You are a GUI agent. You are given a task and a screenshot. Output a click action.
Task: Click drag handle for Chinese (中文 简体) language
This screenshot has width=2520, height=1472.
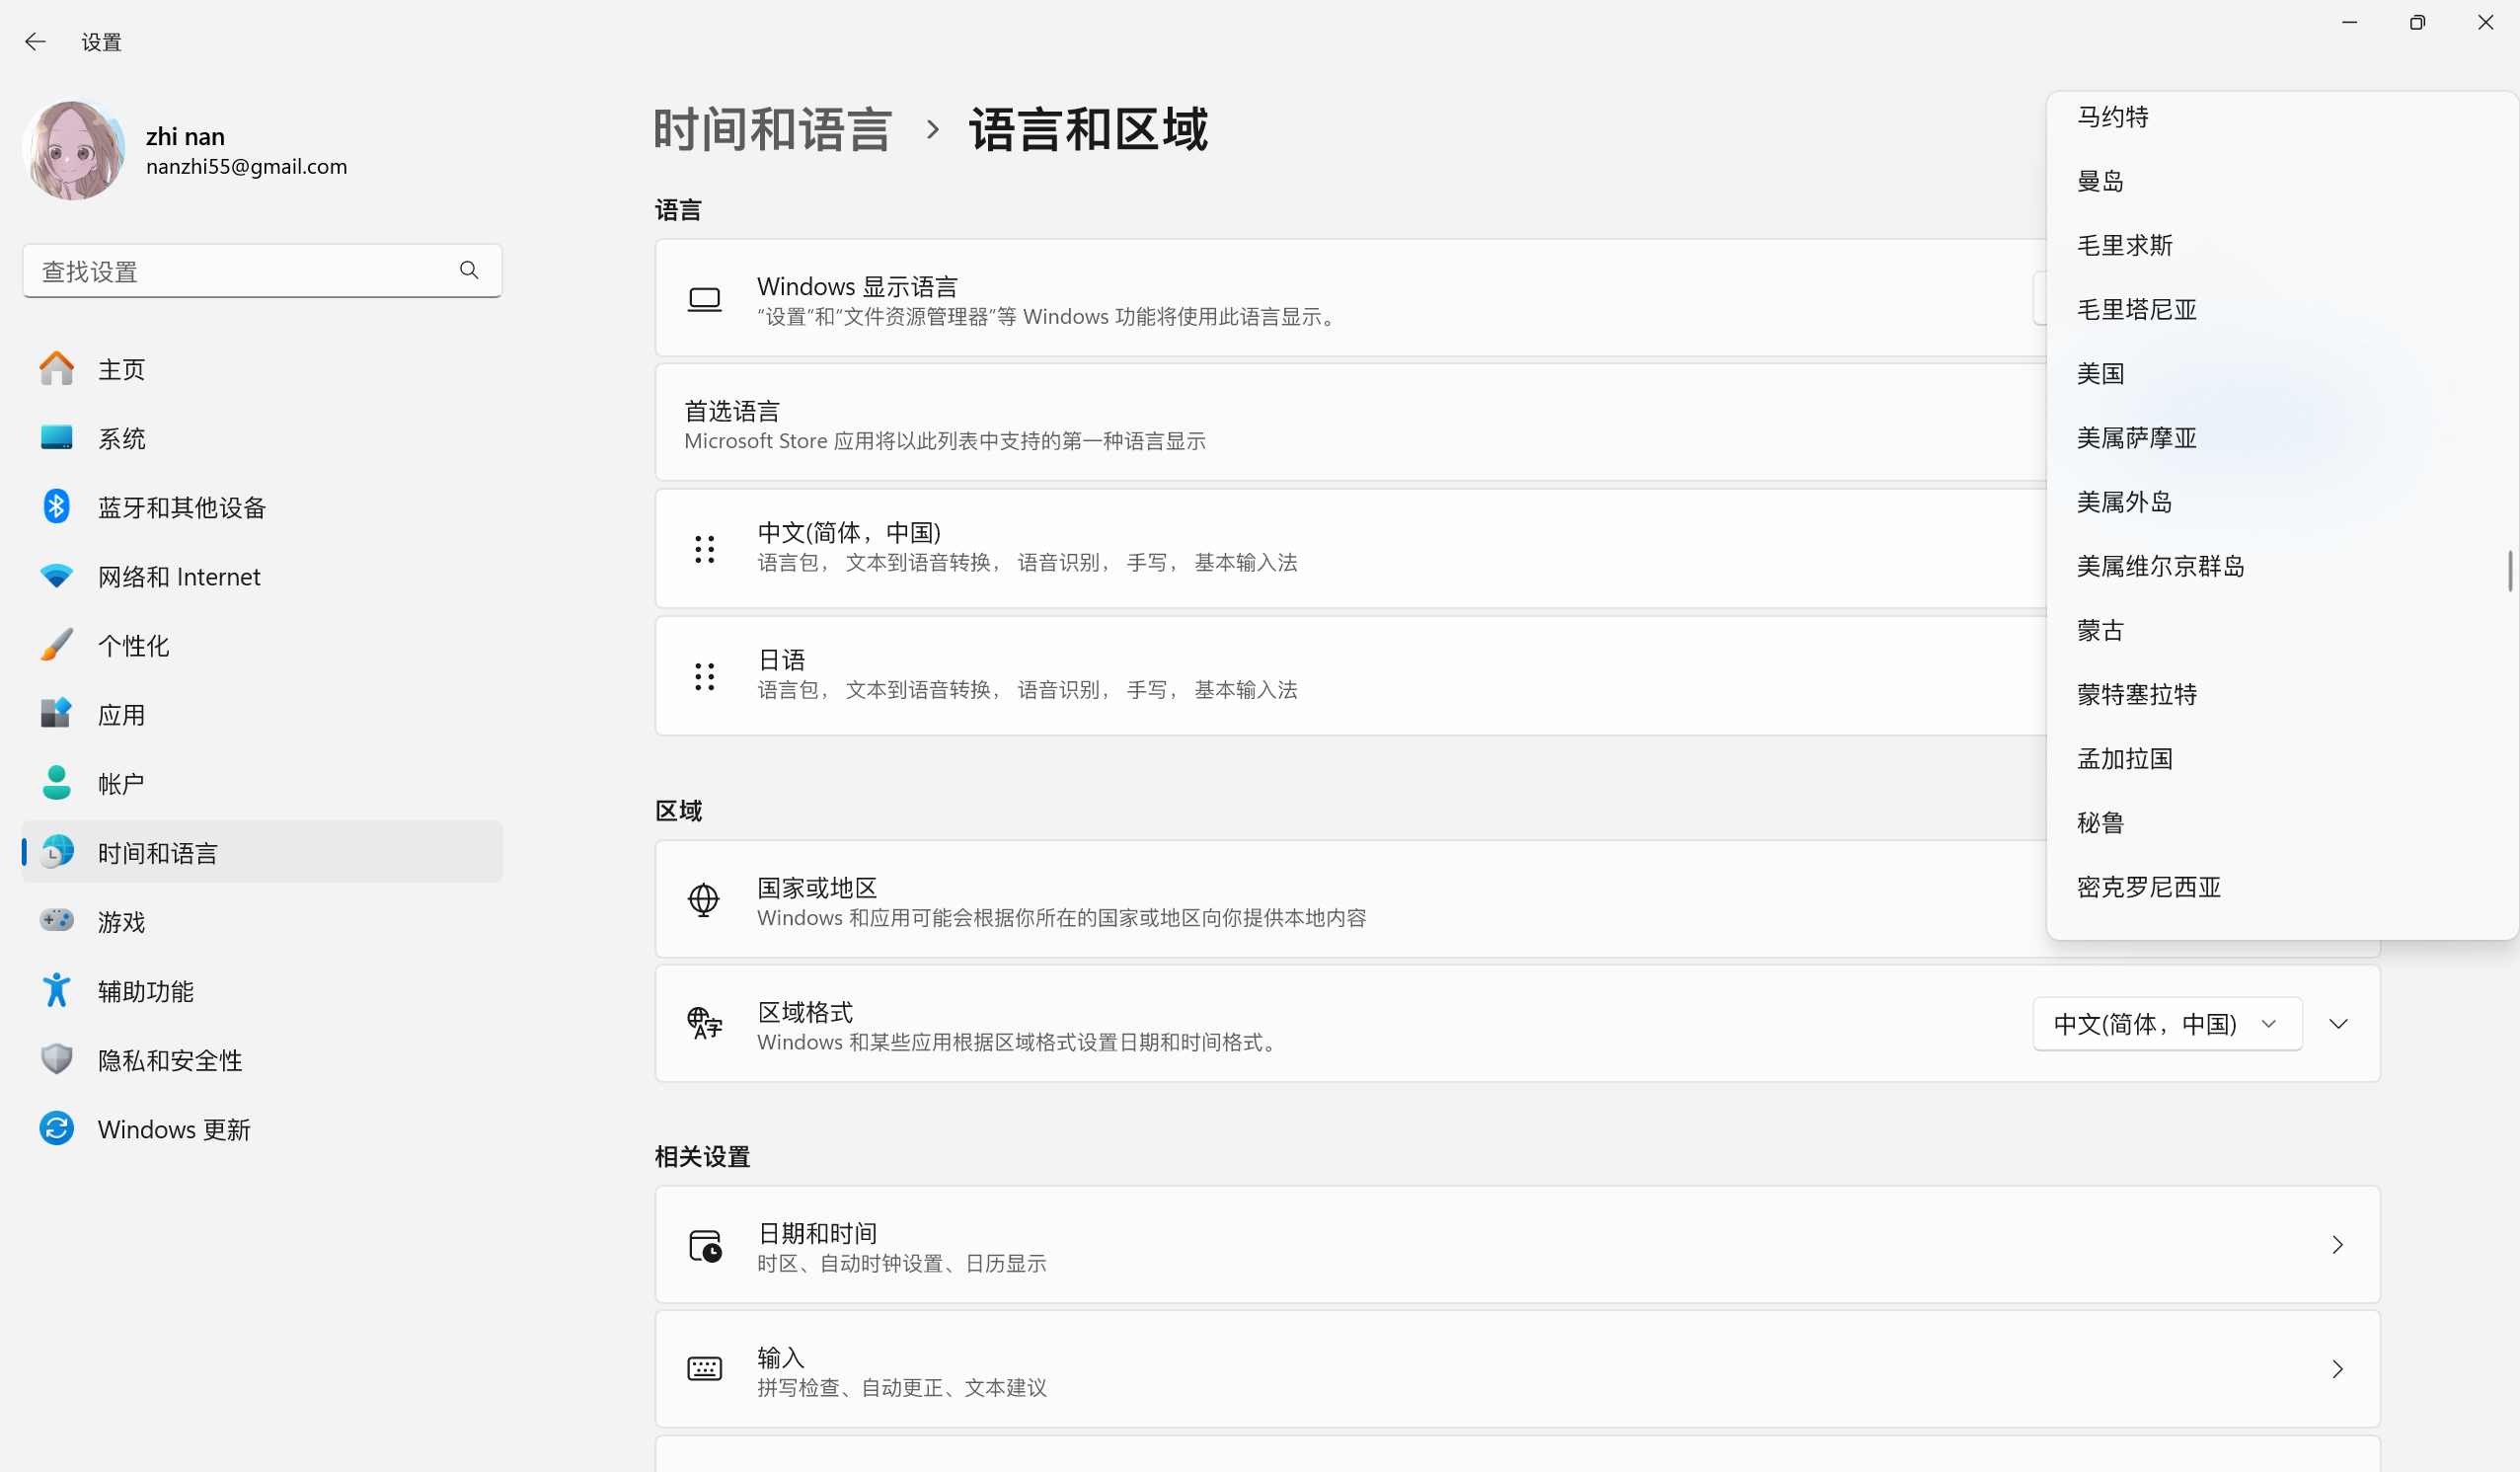click(704, 548)
